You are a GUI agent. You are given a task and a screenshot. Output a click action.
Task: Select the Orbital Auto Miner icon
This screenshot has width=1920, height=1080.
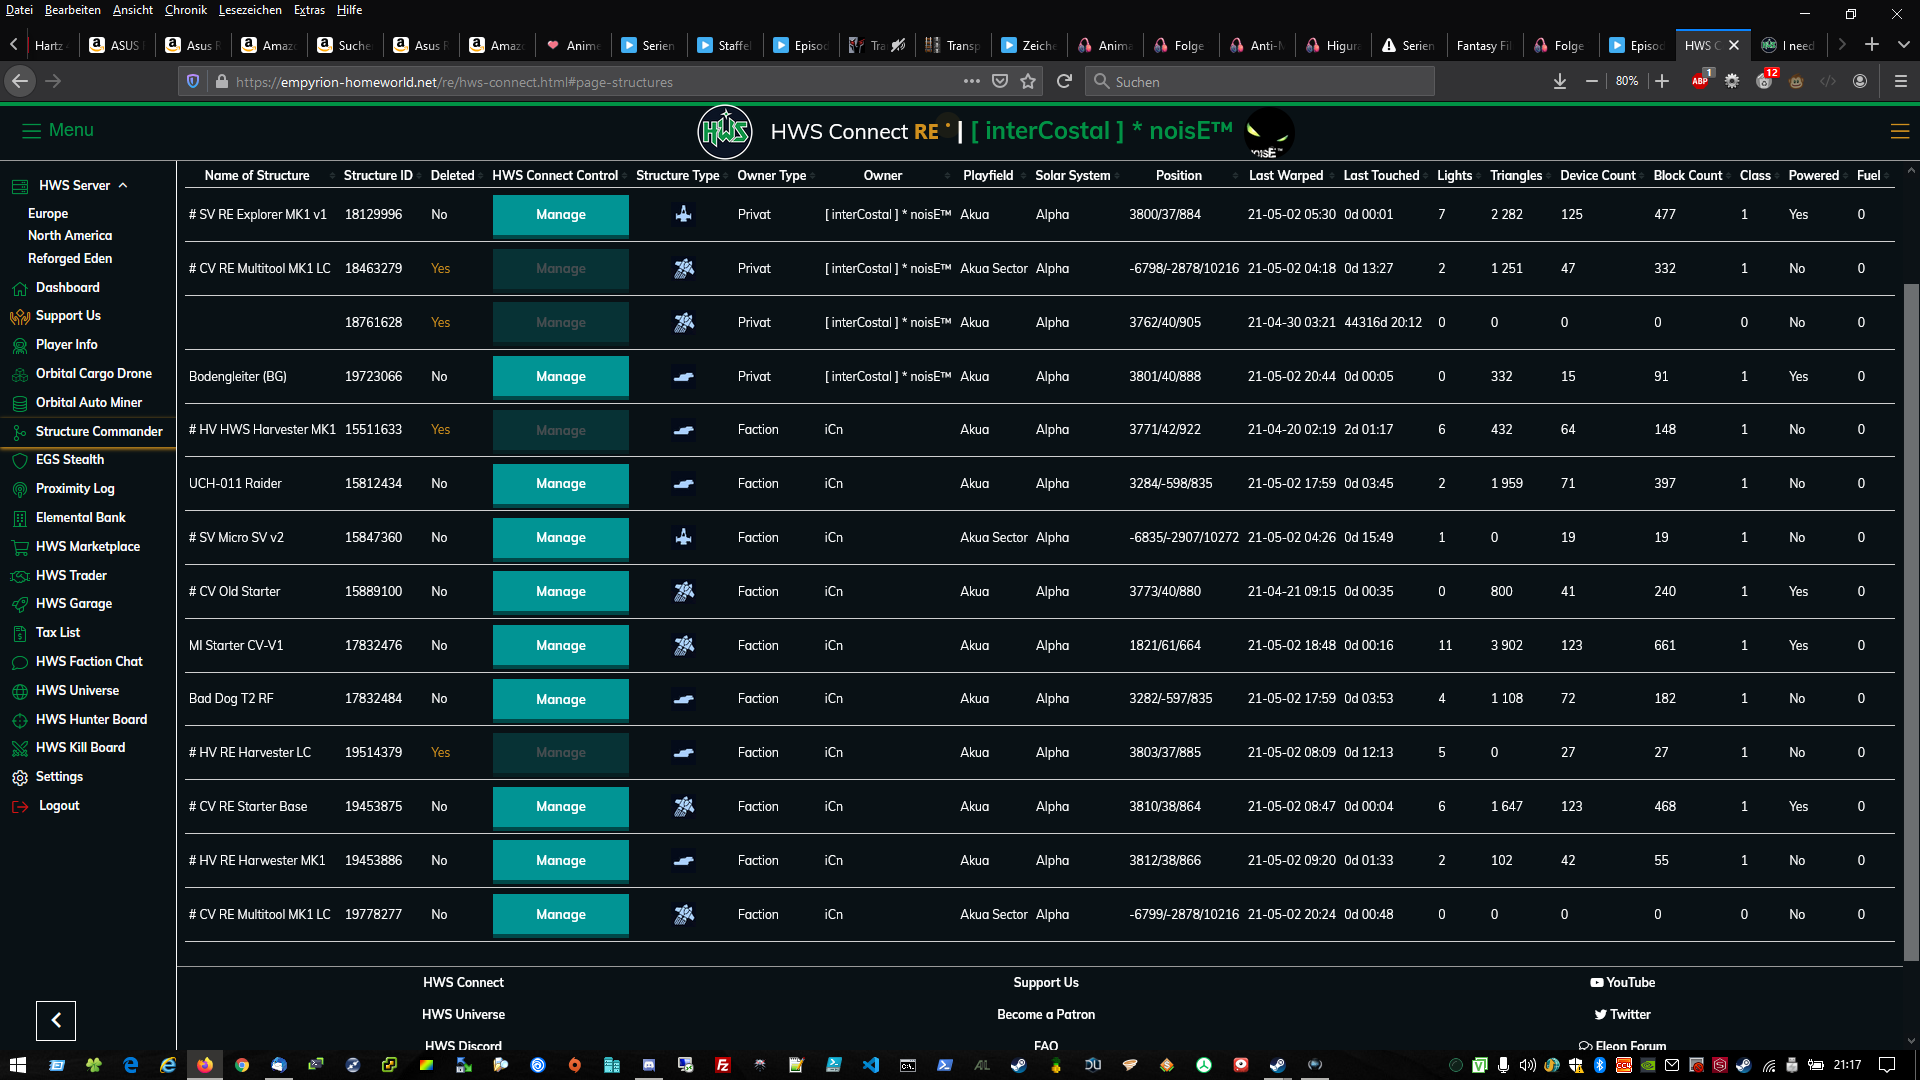click(x=19, y=403)
